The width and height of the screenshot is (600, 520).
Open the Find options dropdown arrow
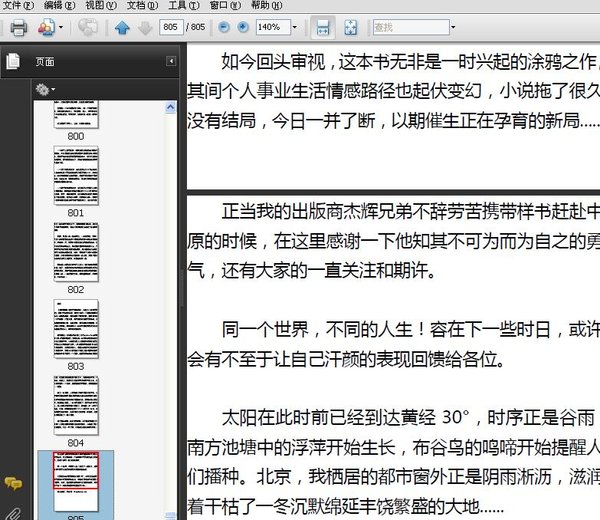coord(453,27)
